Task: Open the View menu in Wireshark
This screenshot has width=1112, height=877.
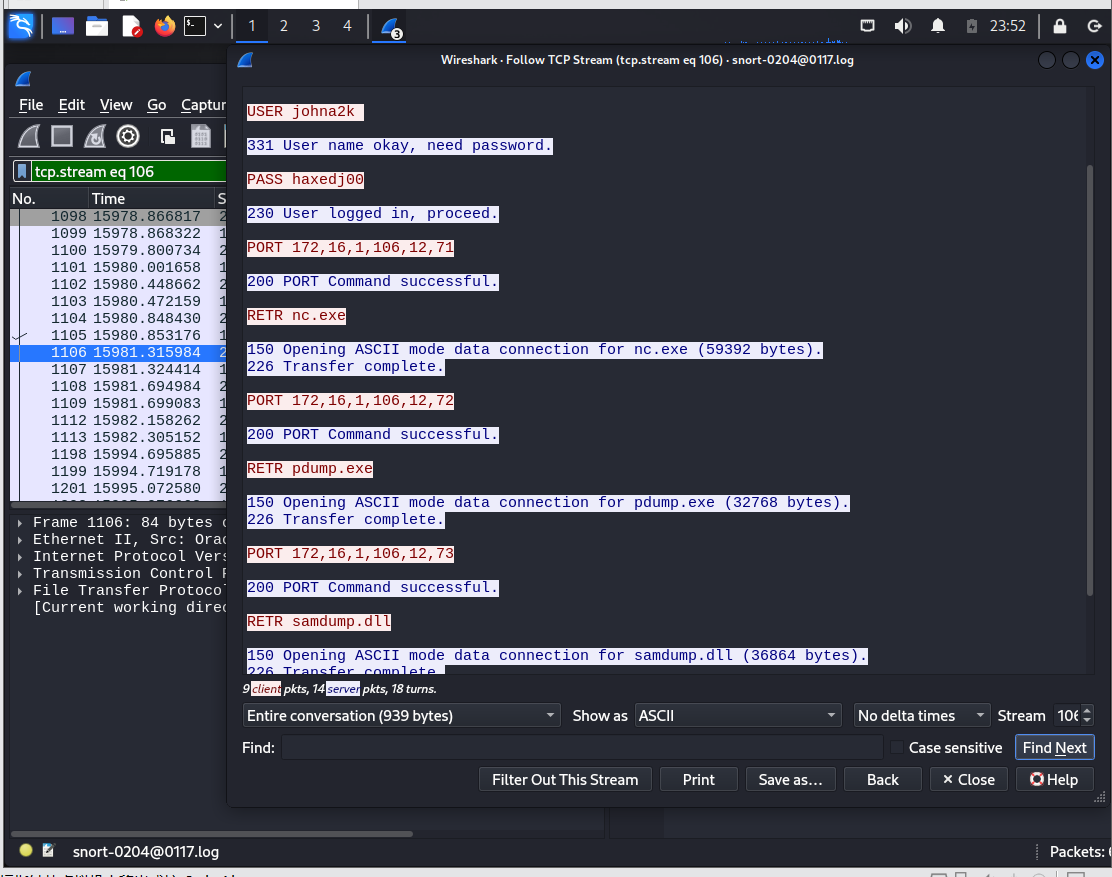Action: [x=116, y=105]
